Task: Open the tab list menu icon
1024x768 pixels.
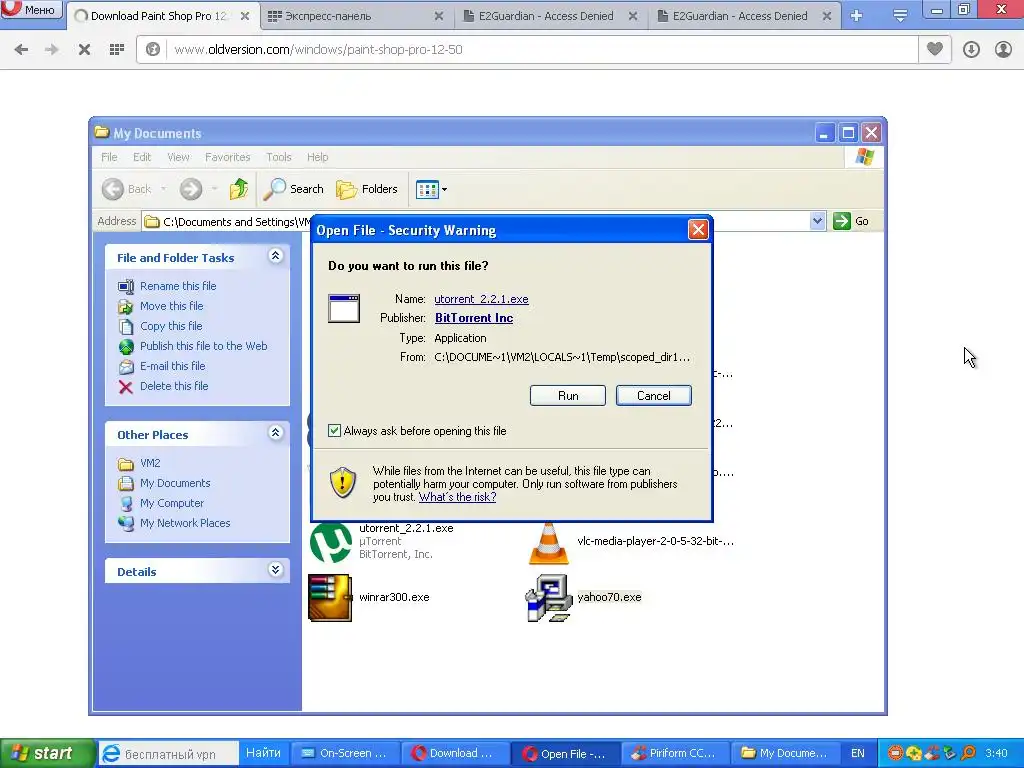Action: coord(900,16)
